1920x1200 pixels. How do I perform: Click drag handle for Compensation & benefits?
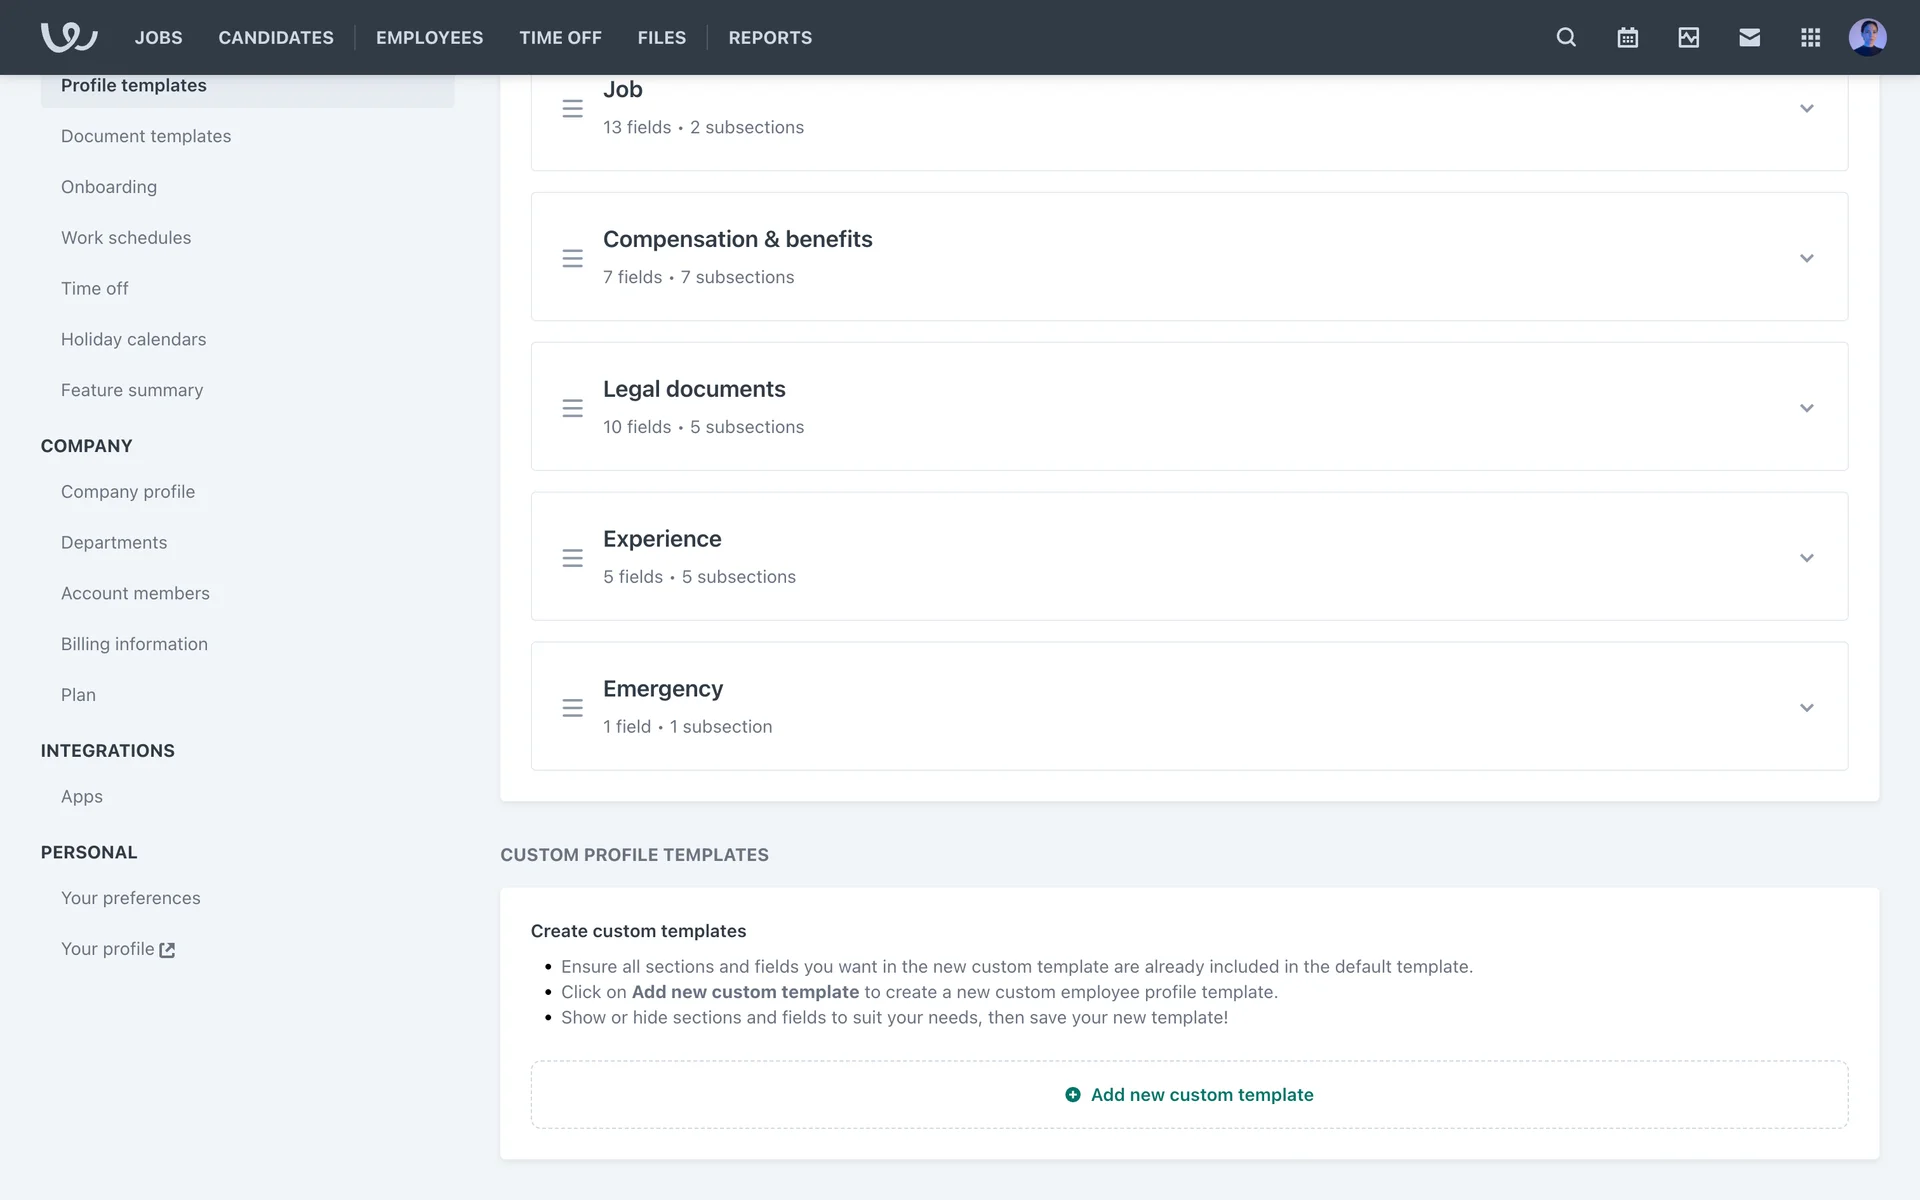[x=572, y=258]
